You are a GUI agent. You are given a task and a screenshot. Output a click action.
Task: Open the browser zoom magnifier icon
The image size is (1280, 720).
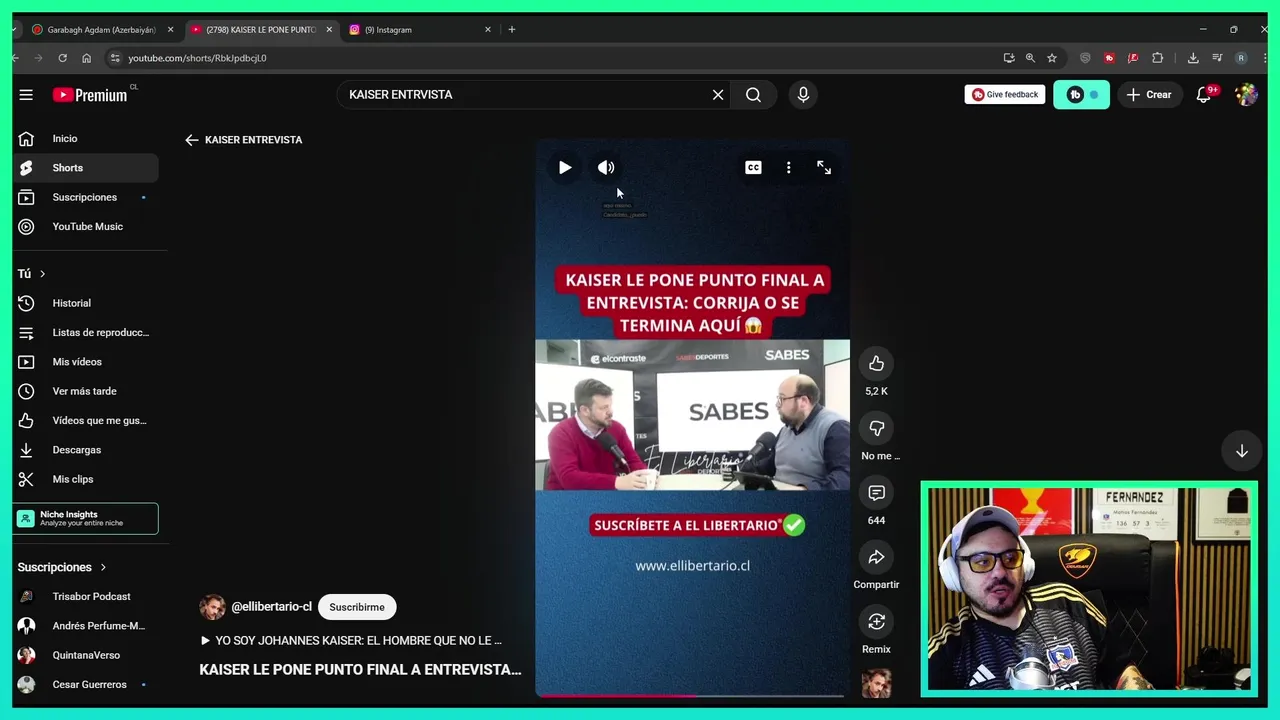coord(1030,58)
